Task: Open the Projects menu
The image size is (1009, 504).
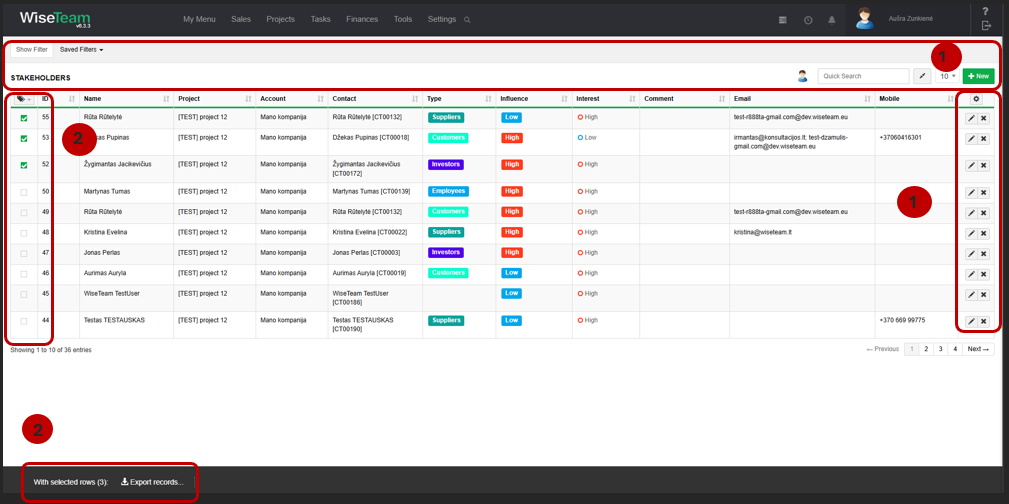Action: pyautogui.click(x=281, y=19)
